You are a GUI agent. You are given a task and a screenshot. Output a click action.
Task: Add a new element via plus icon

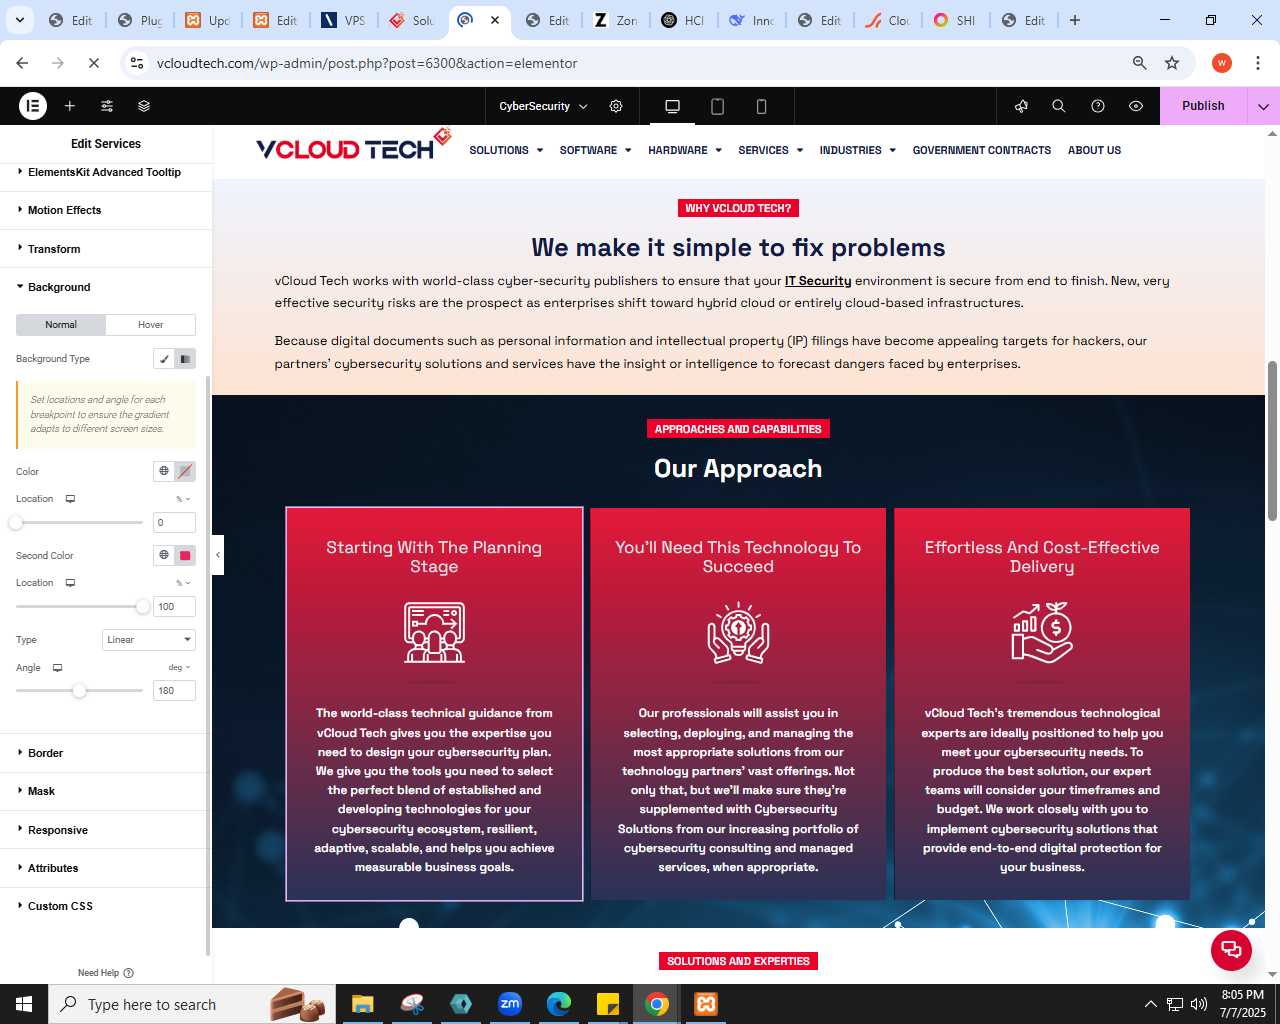(70, 106)
